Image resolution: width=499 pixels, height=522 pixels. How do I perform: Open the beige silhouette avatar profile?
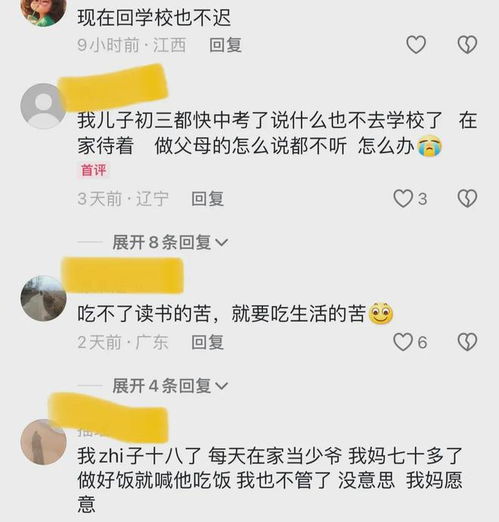tap(43, 442)
